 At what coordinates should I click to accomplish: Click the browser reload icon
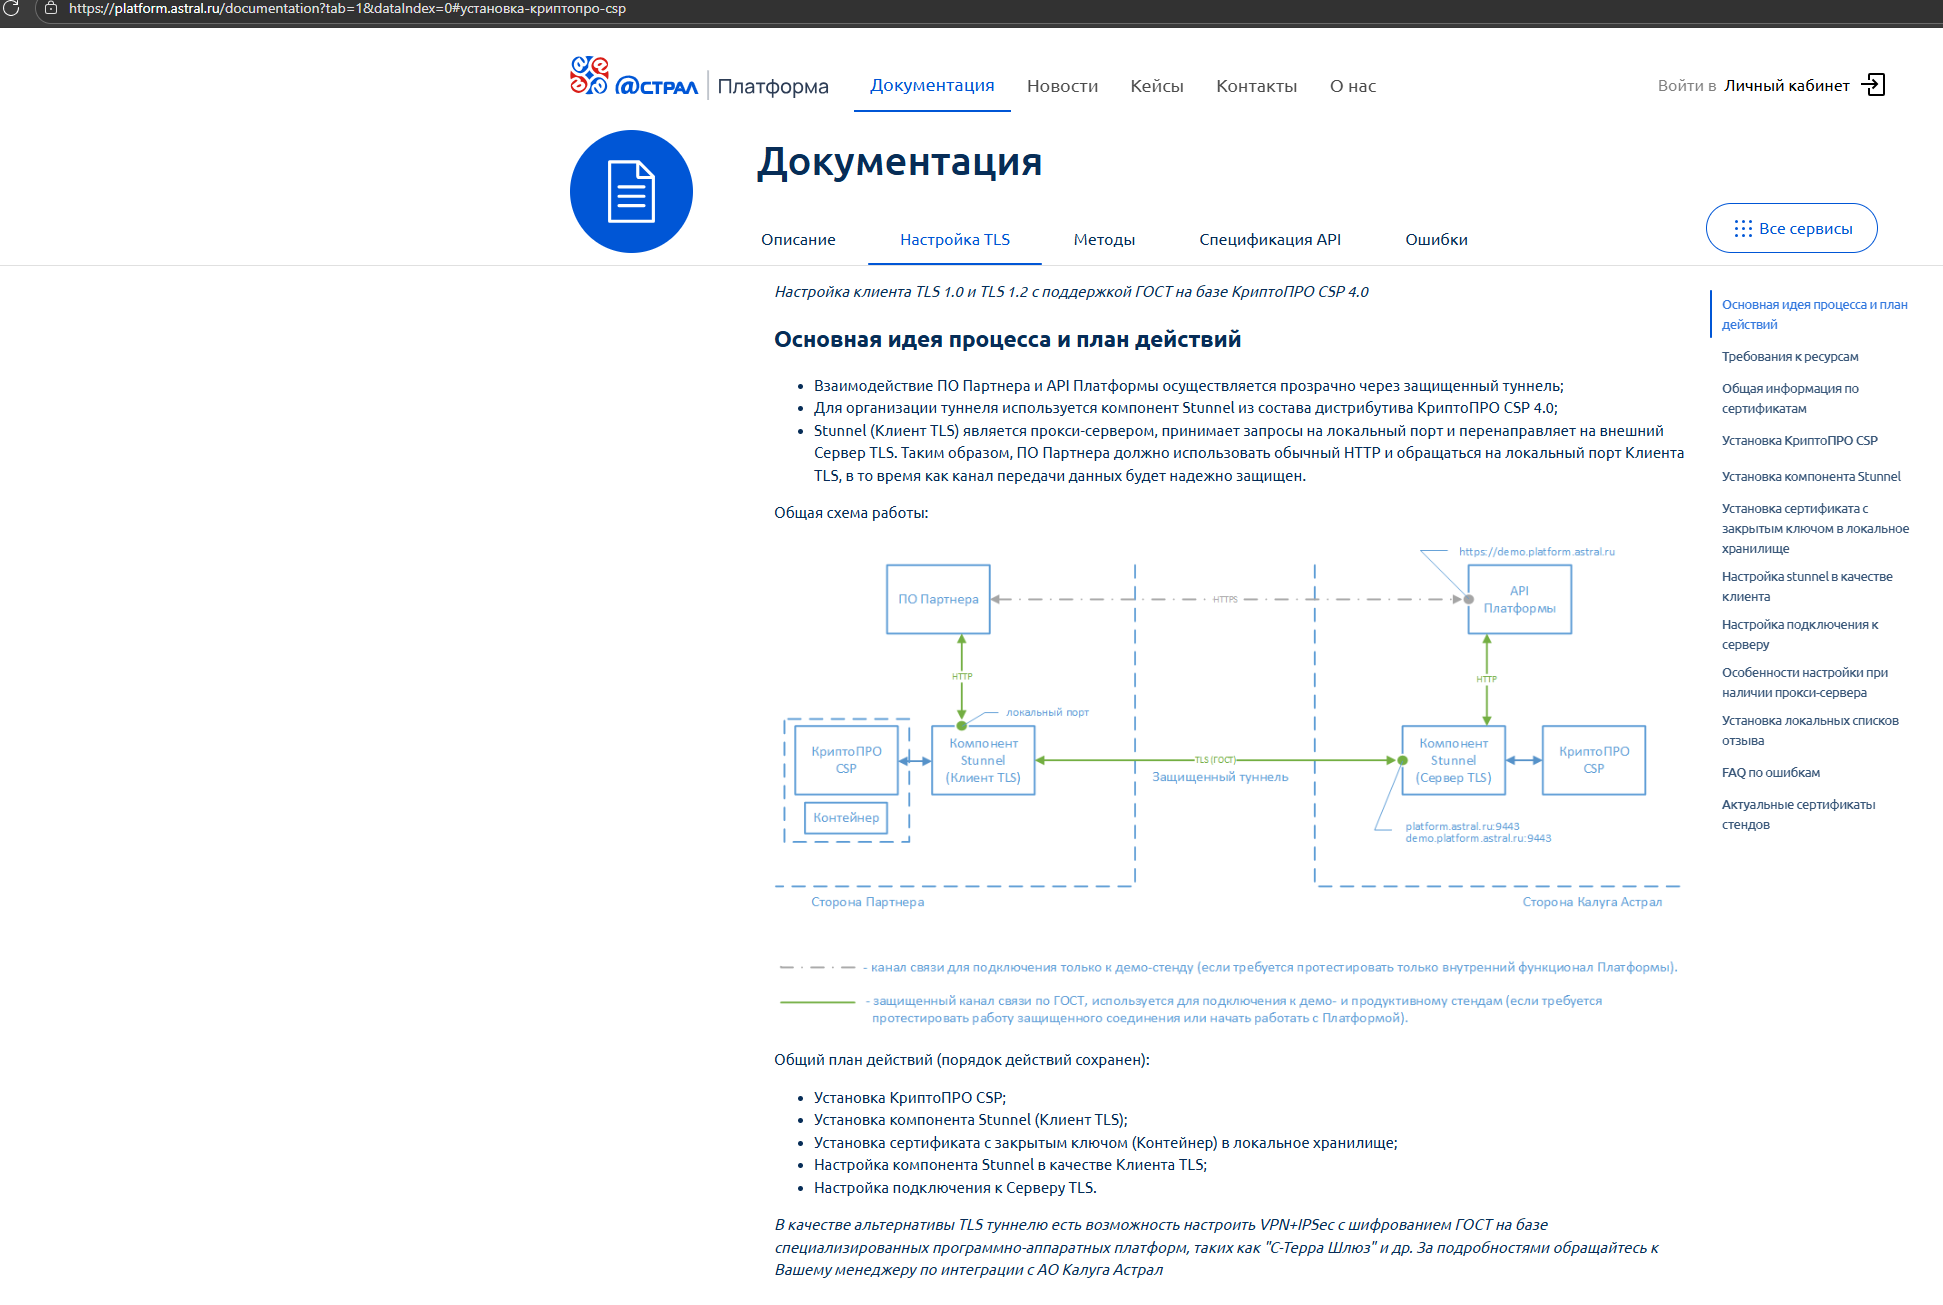(11, 8)
